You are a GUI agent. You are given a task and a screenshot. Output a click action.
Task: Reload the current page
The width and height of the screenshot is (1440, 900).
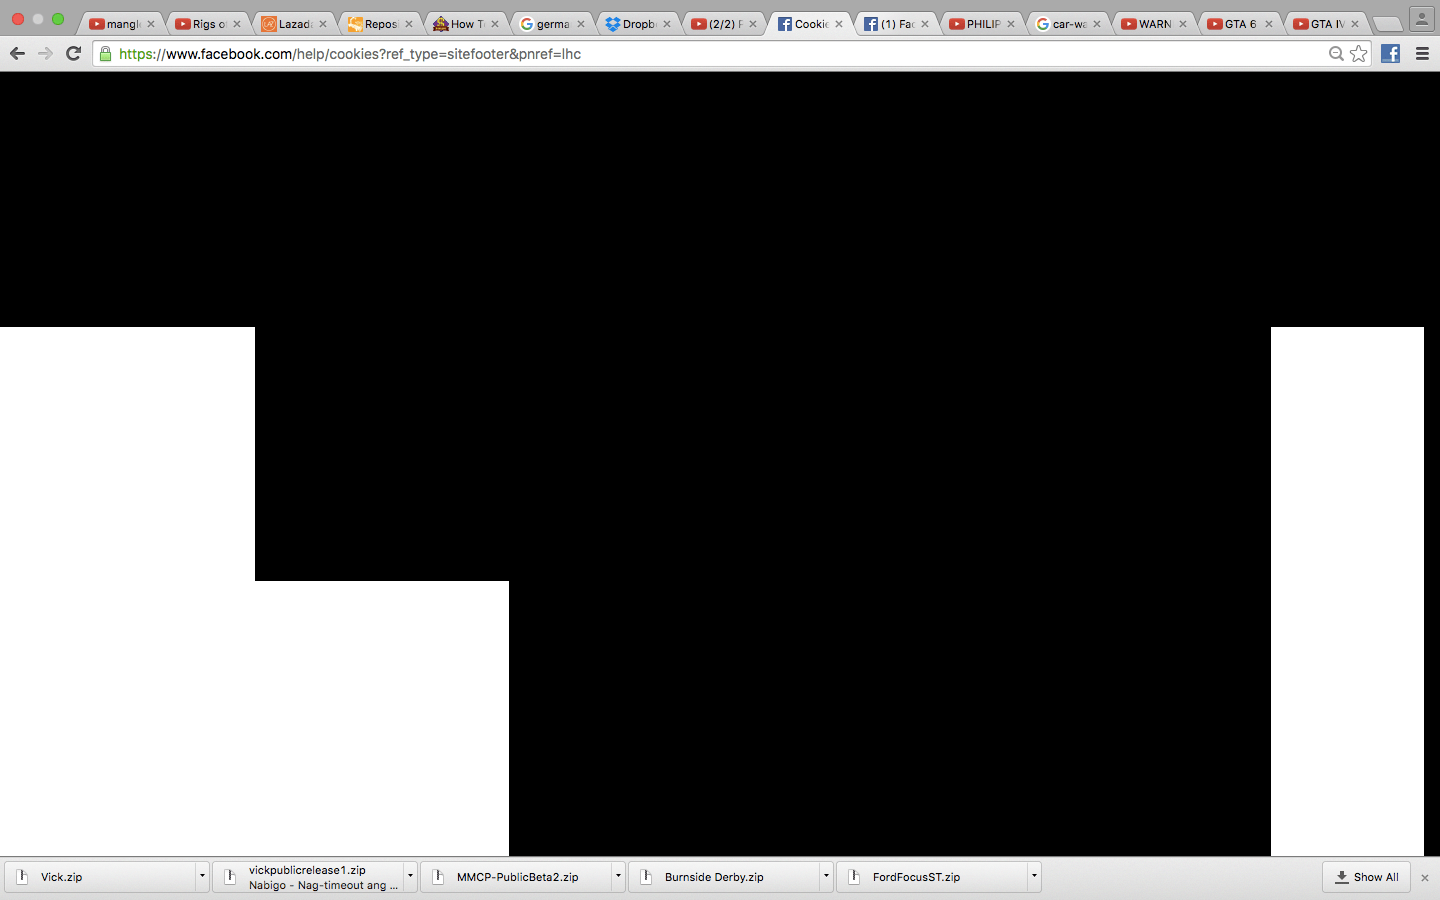72,54
